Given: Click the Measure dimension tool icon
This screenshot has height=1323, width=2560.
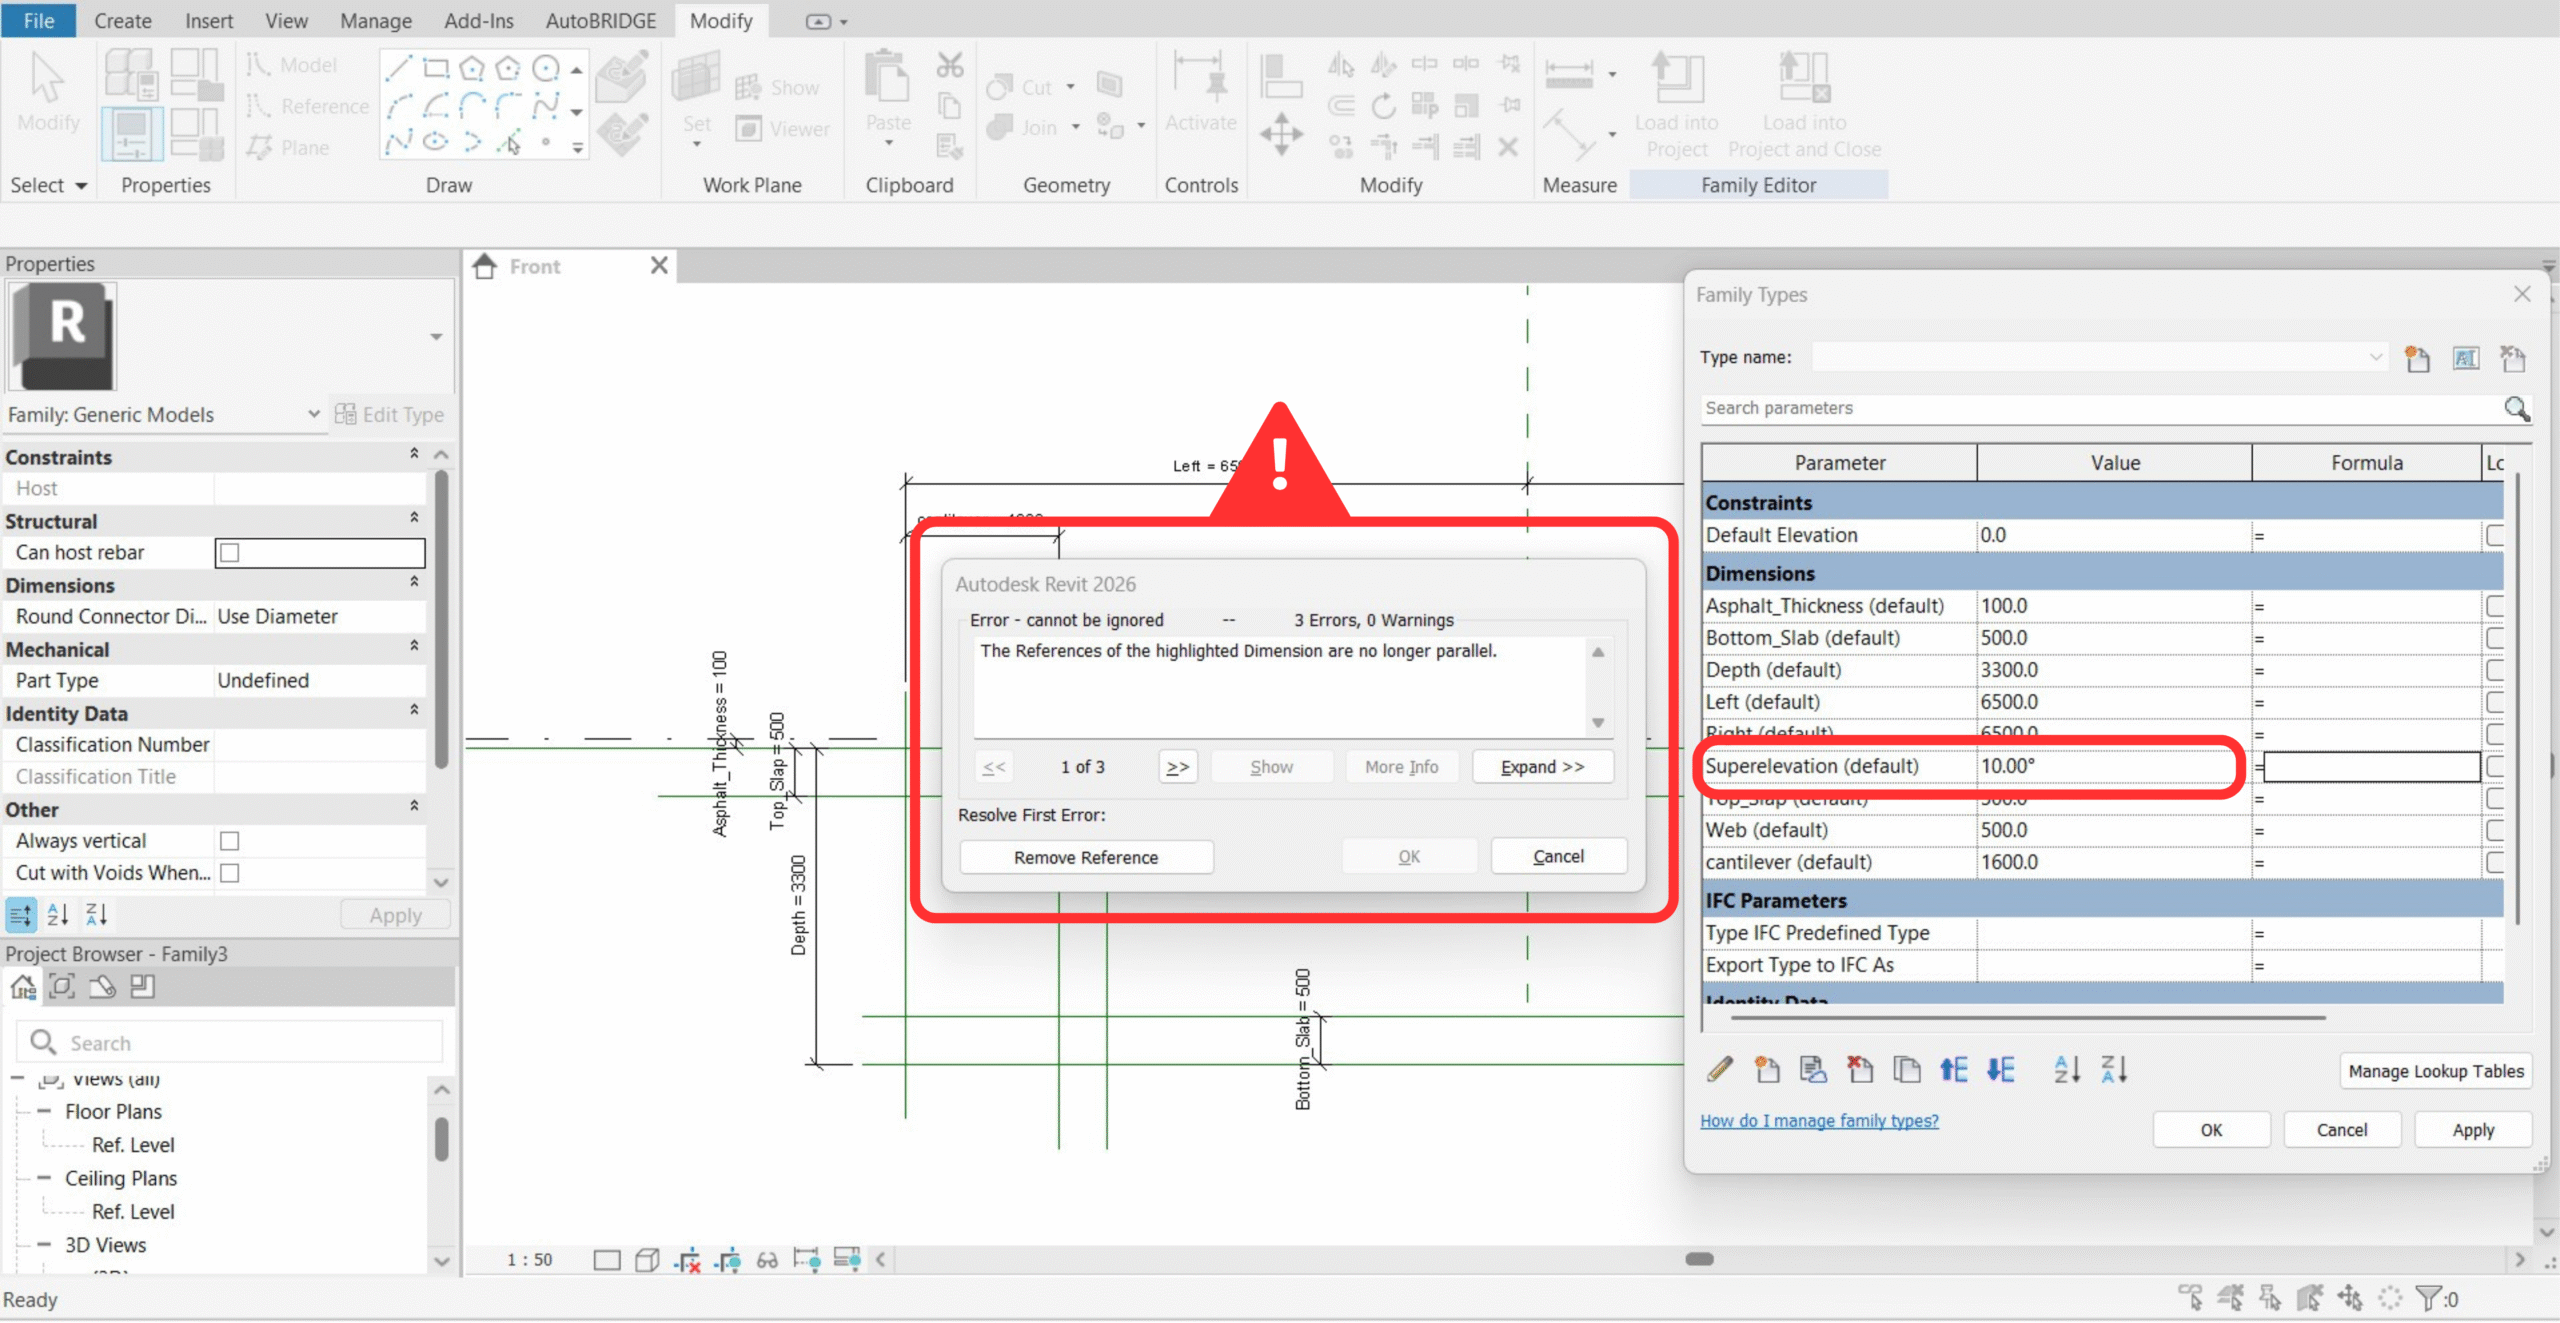Looking at the screenshot, I should (x=1568, y=74).
